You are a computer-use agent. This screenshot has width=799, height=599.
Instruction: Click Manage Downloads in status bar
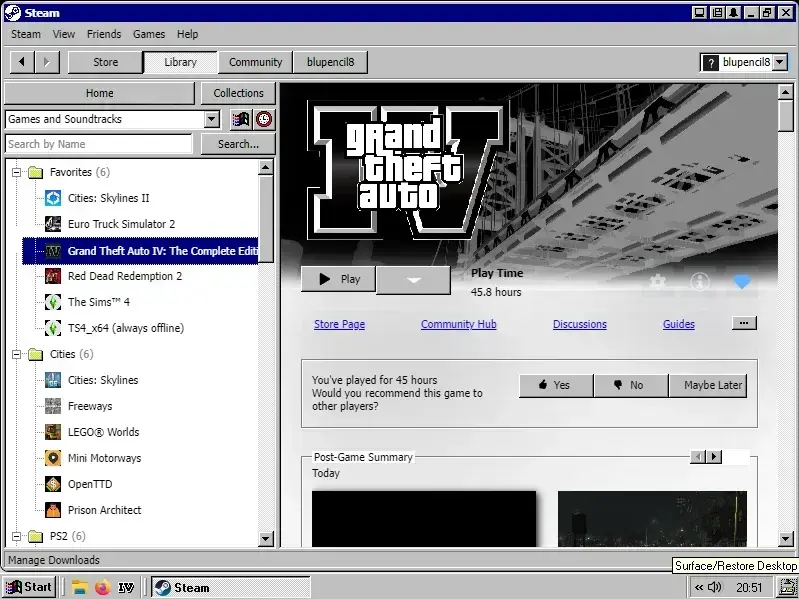click(54, 560)
